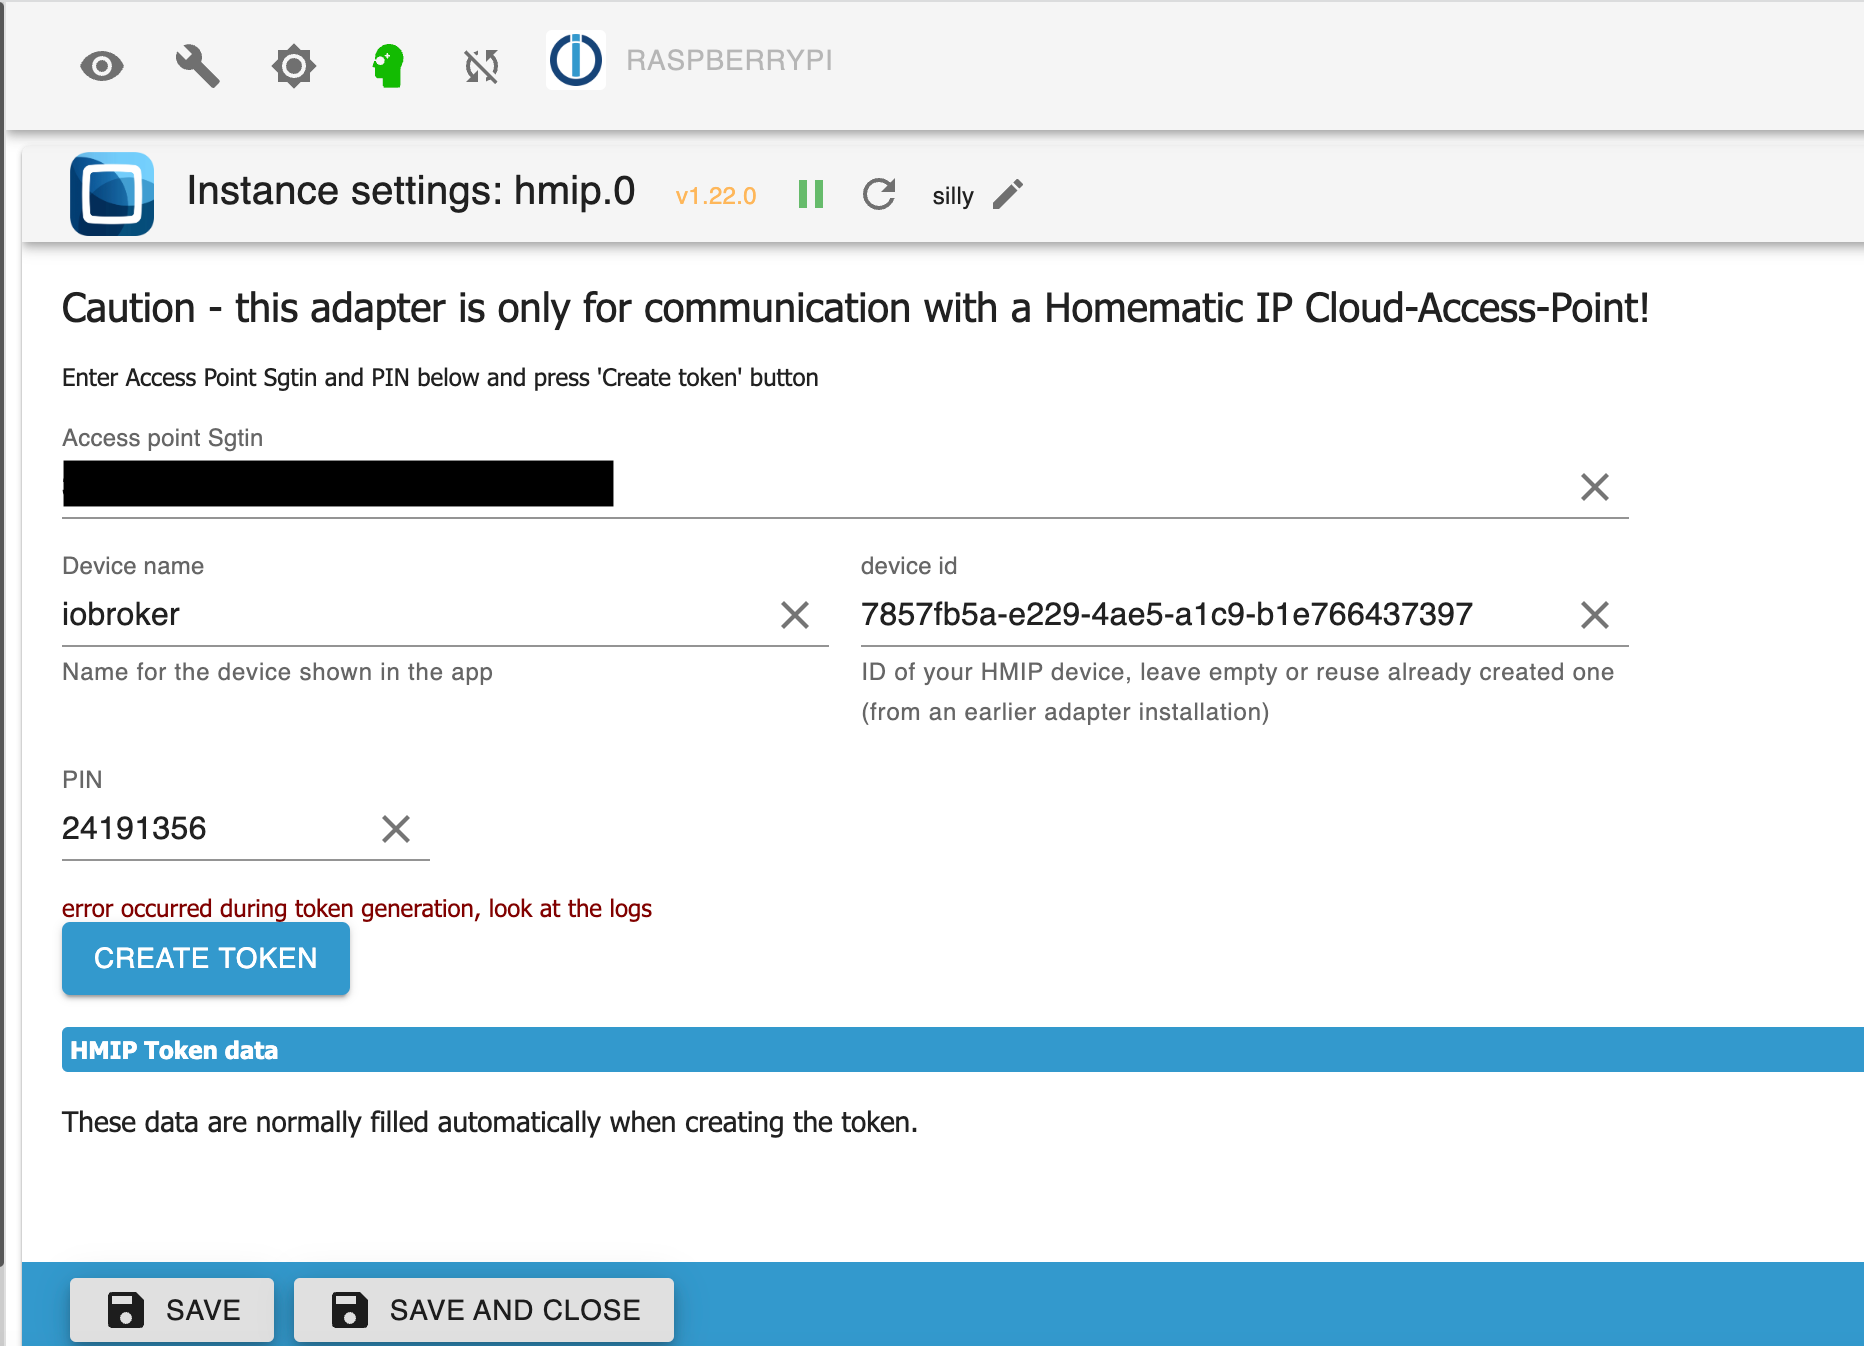This screenshot has width=1864, height=1346.
Task: Click the token generation error message
Action: [357, 908]
